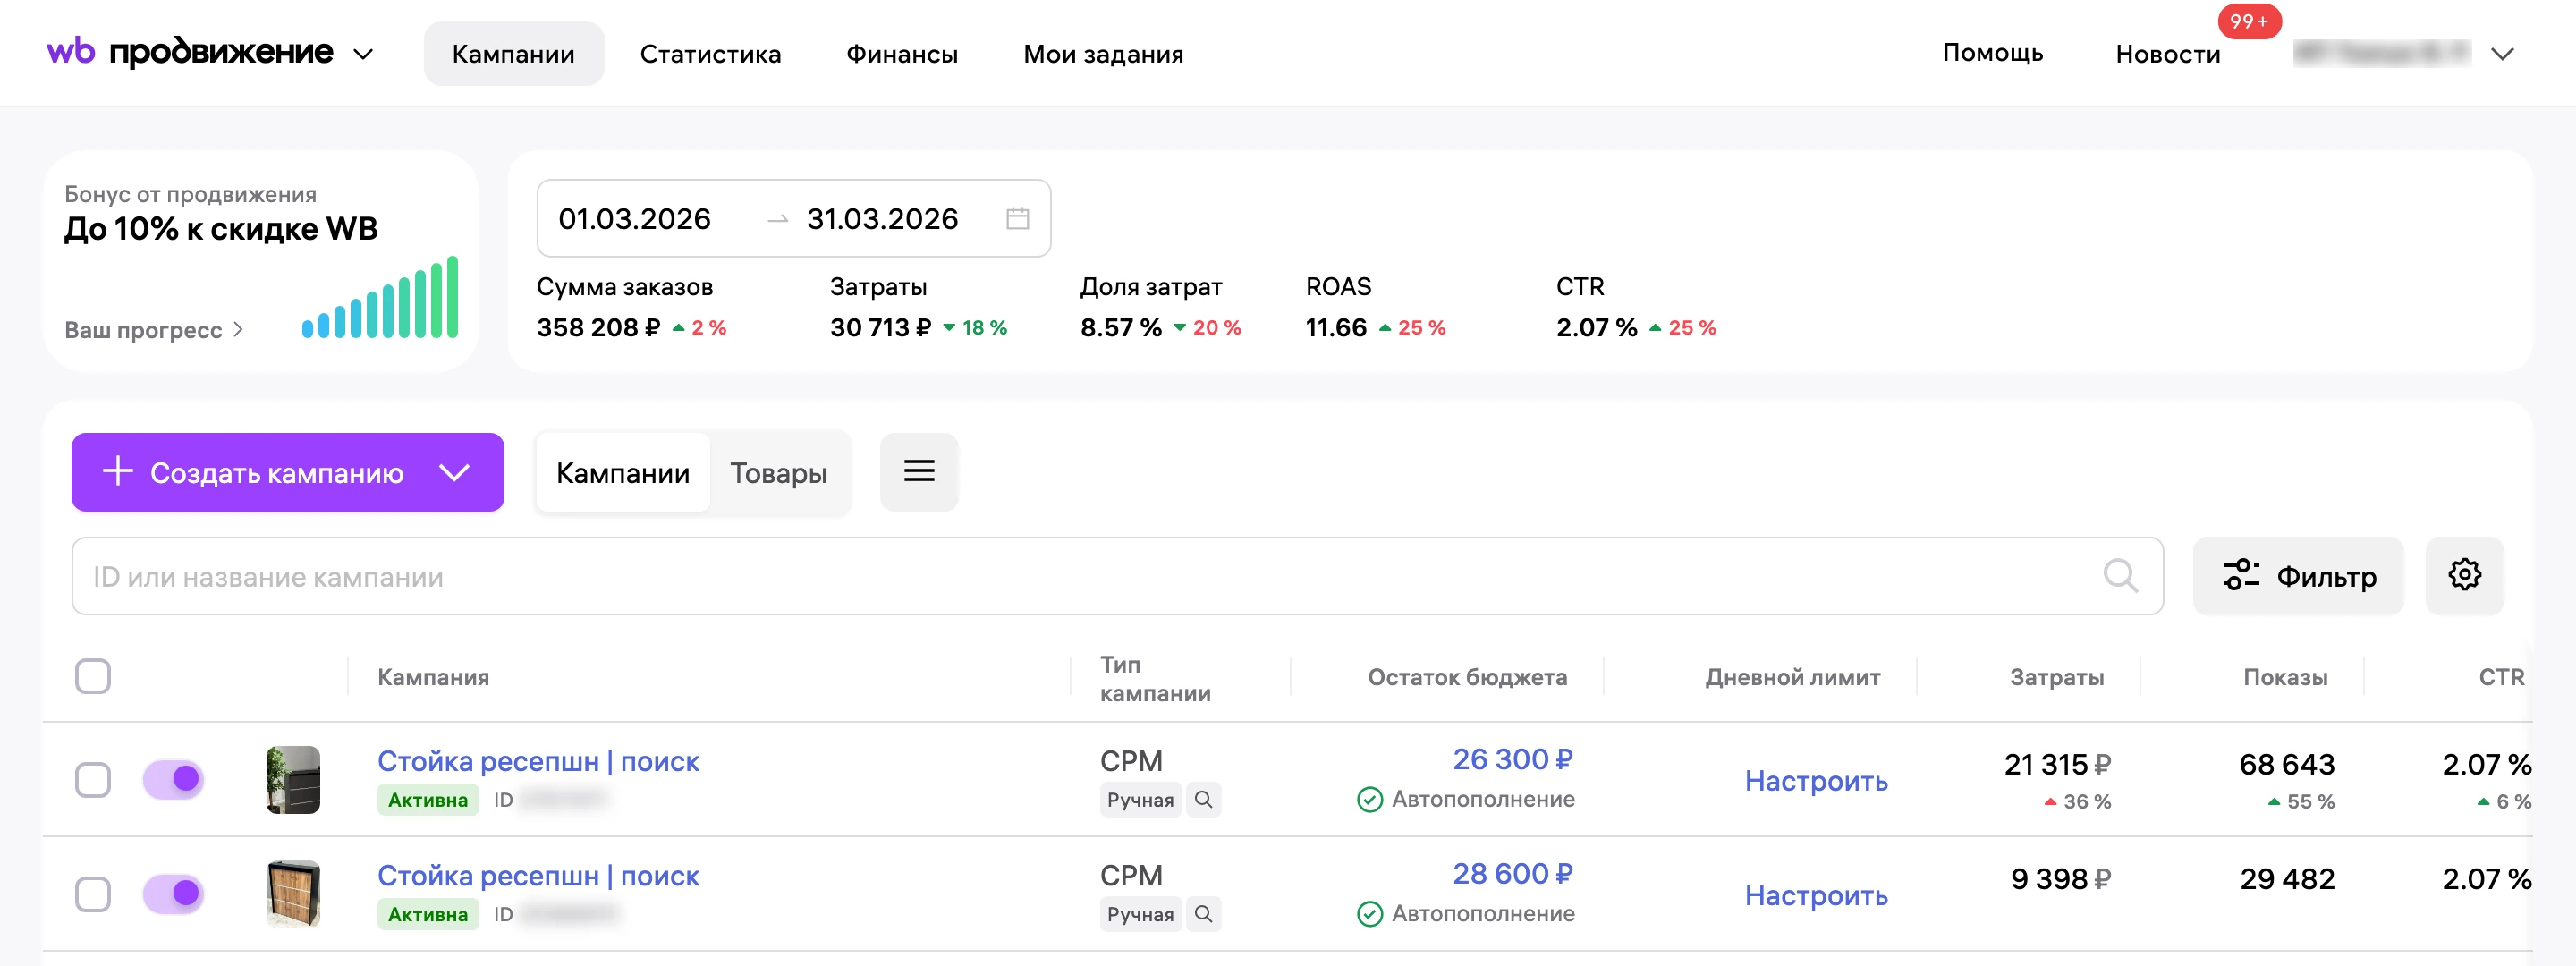Click Автопополнение check icon for 26 300 ₽
Viewport: 2576px width, 966px height.
pyautogui.click(x=1370, y=800)
